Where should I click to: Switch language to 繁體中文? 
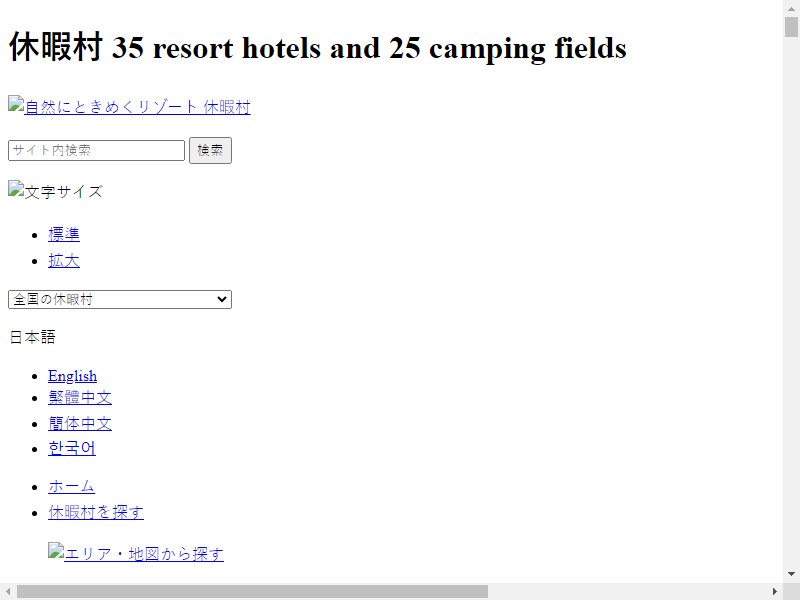tap(80, 397)
